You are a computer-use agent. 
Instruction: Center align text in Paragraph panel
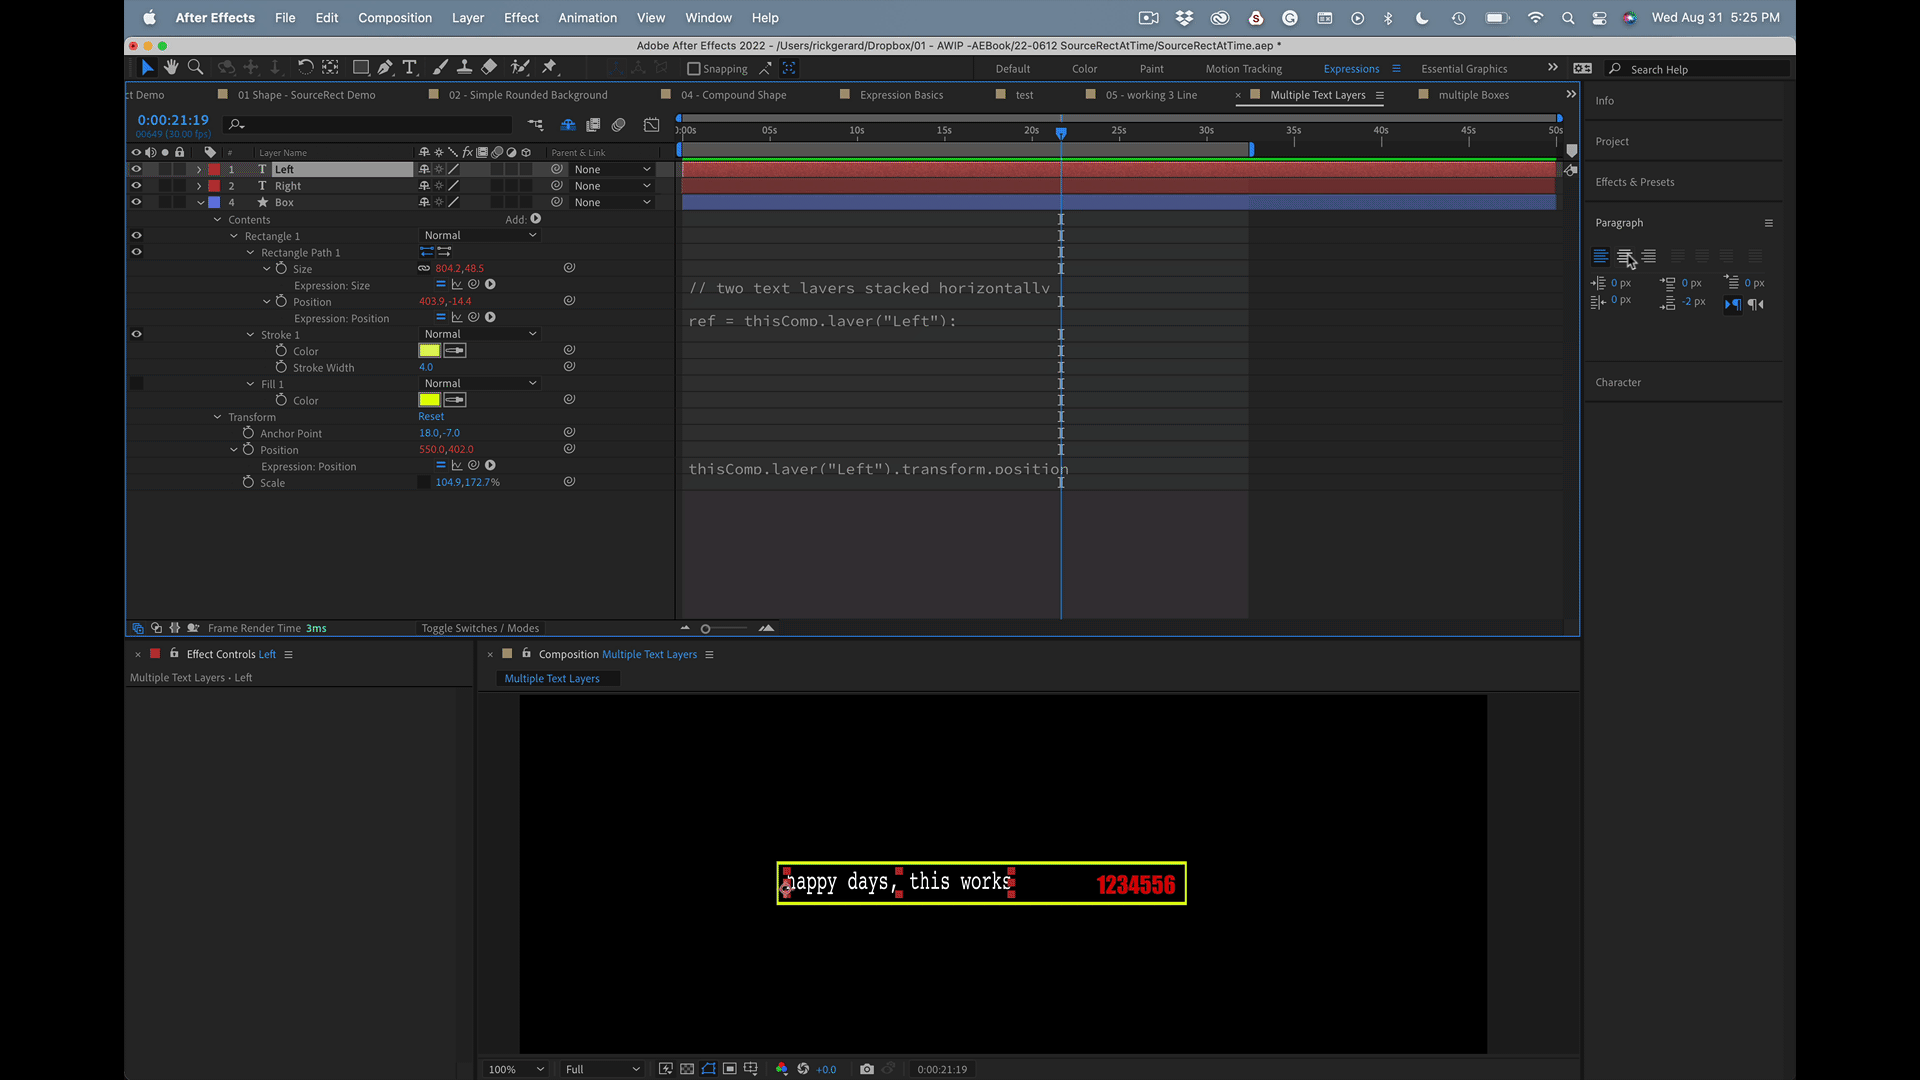pyautogui.click(x=1624, y=256)
